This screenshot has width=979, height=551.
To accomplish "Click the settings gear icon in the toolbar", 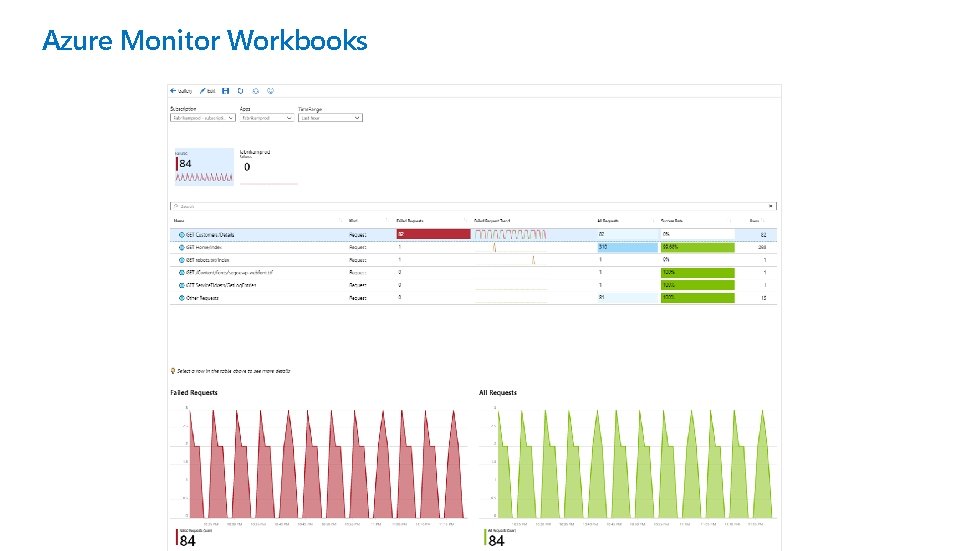I will pyautogui.click(x=255, y=91).
